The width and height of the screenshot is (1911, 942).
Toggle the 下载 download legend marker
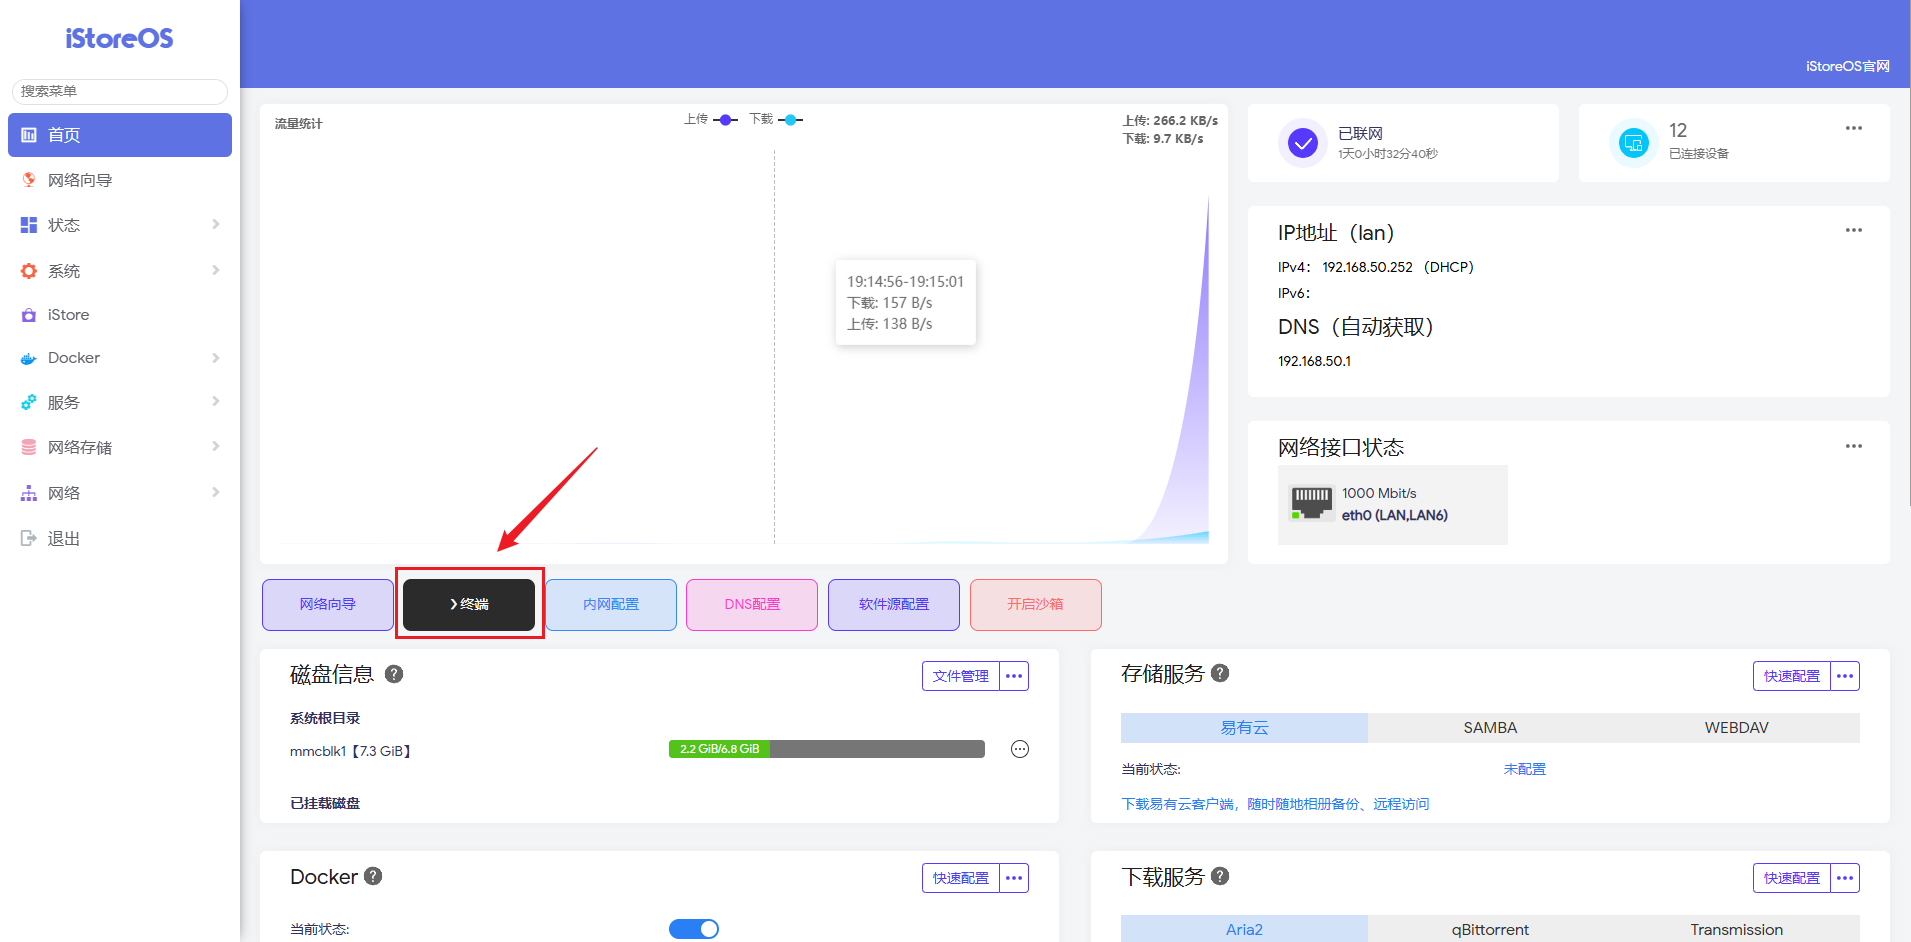(x=791, y=120)
